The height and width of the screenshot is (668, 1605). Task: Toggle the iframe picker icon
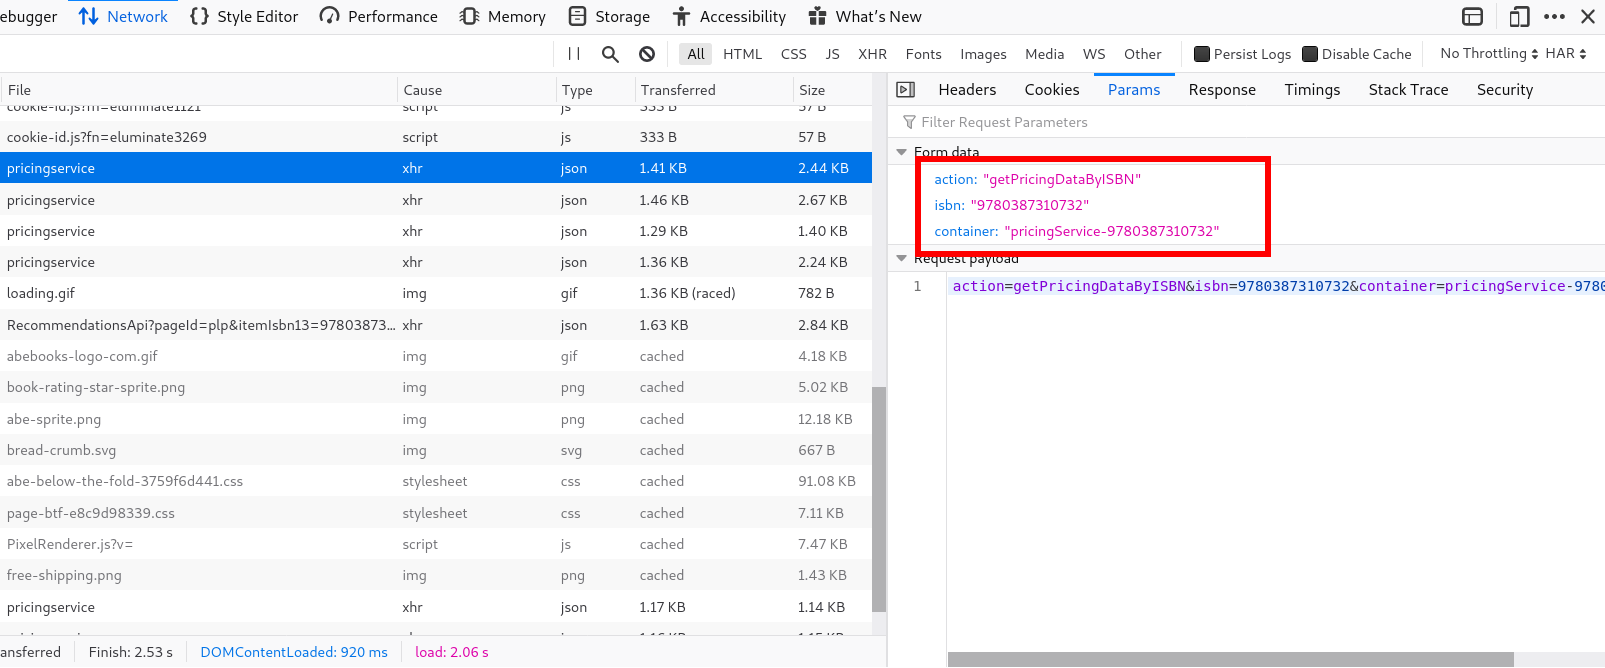(x=1472, y=16)
